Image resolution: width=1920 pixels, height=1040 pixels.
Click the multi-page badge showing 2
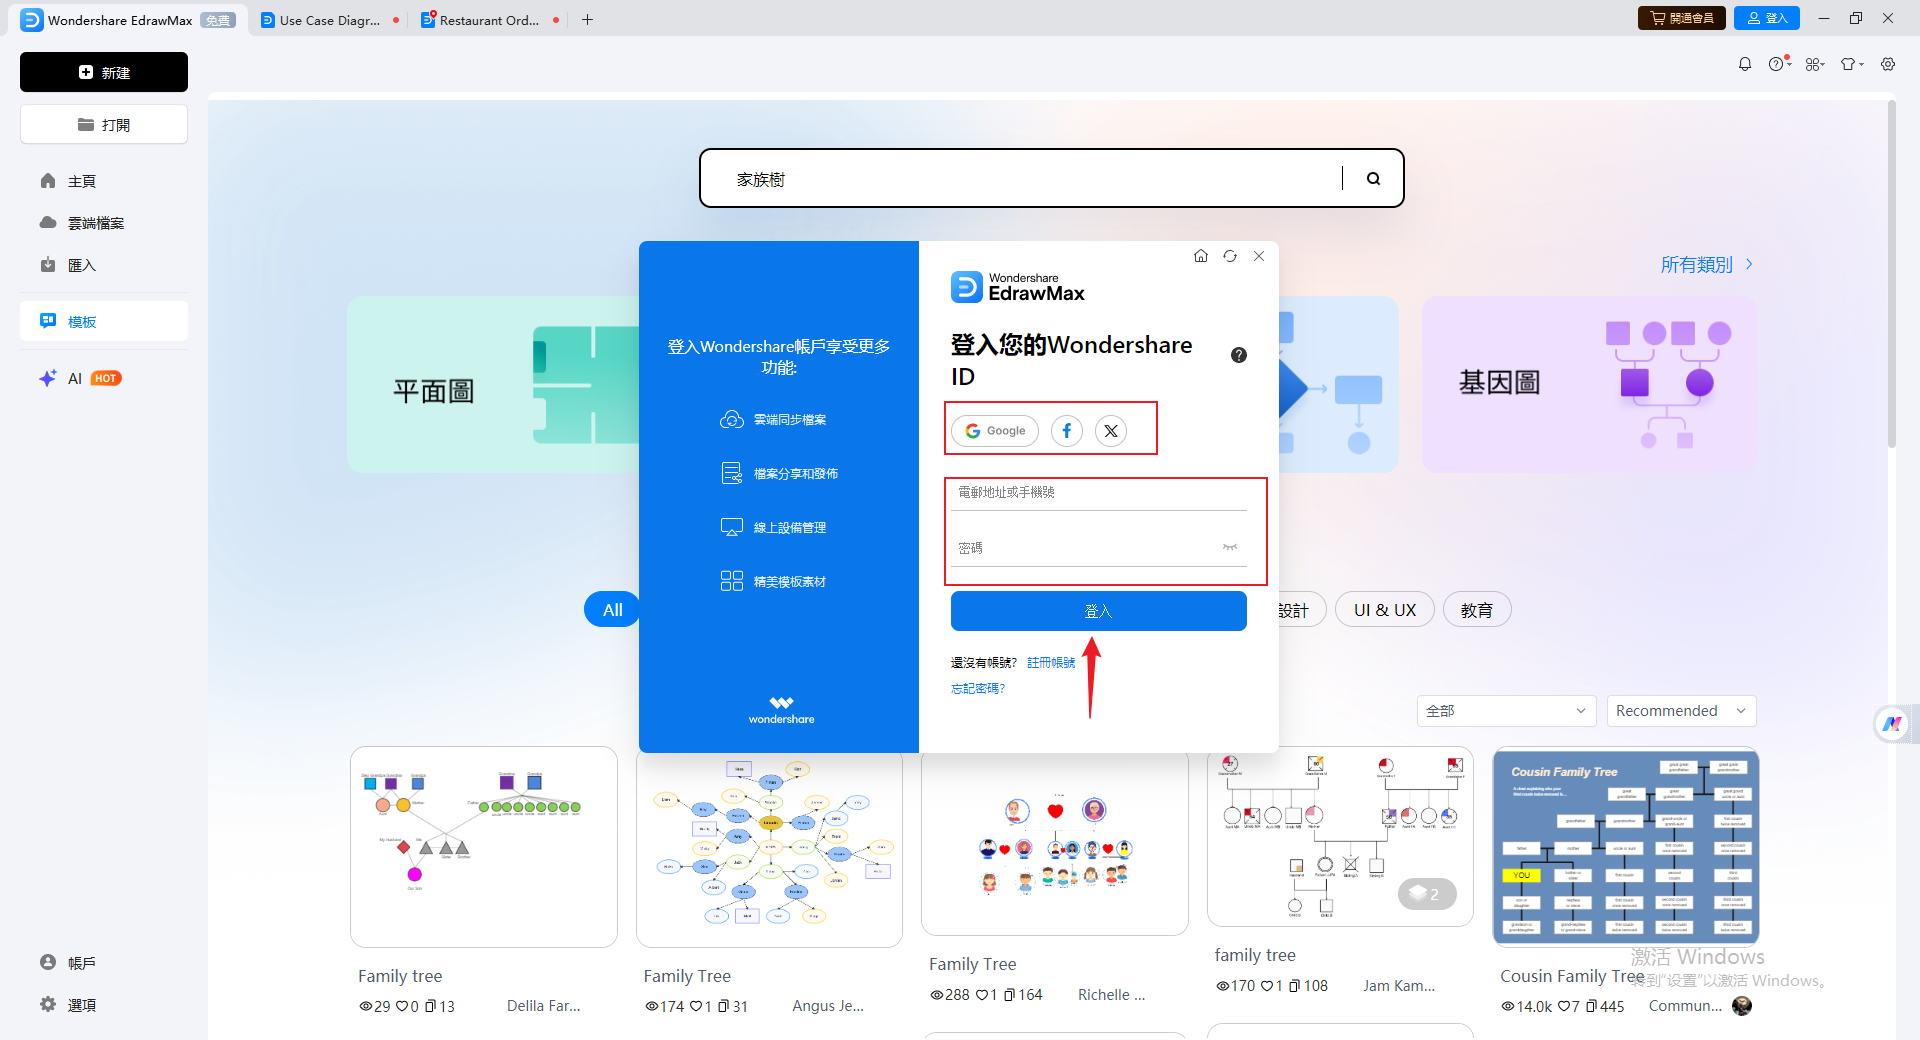(1427, 894)
